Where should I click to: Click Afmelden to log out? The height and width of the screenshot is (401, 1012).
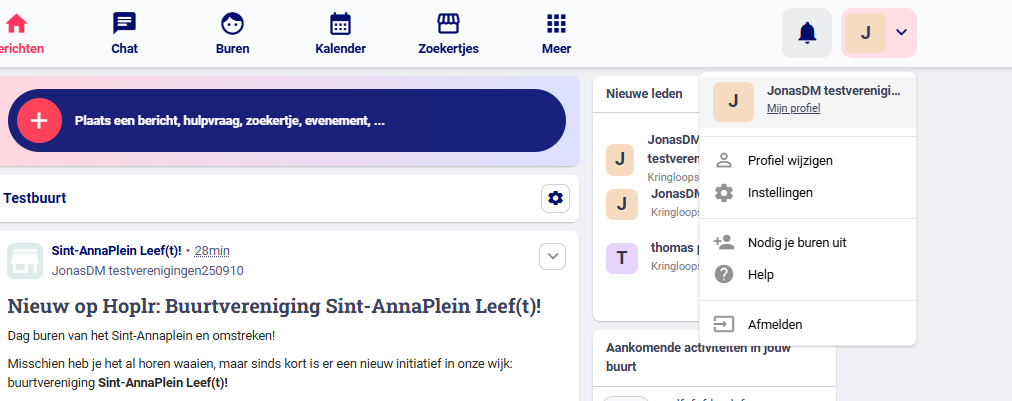(x=774, y=324)
